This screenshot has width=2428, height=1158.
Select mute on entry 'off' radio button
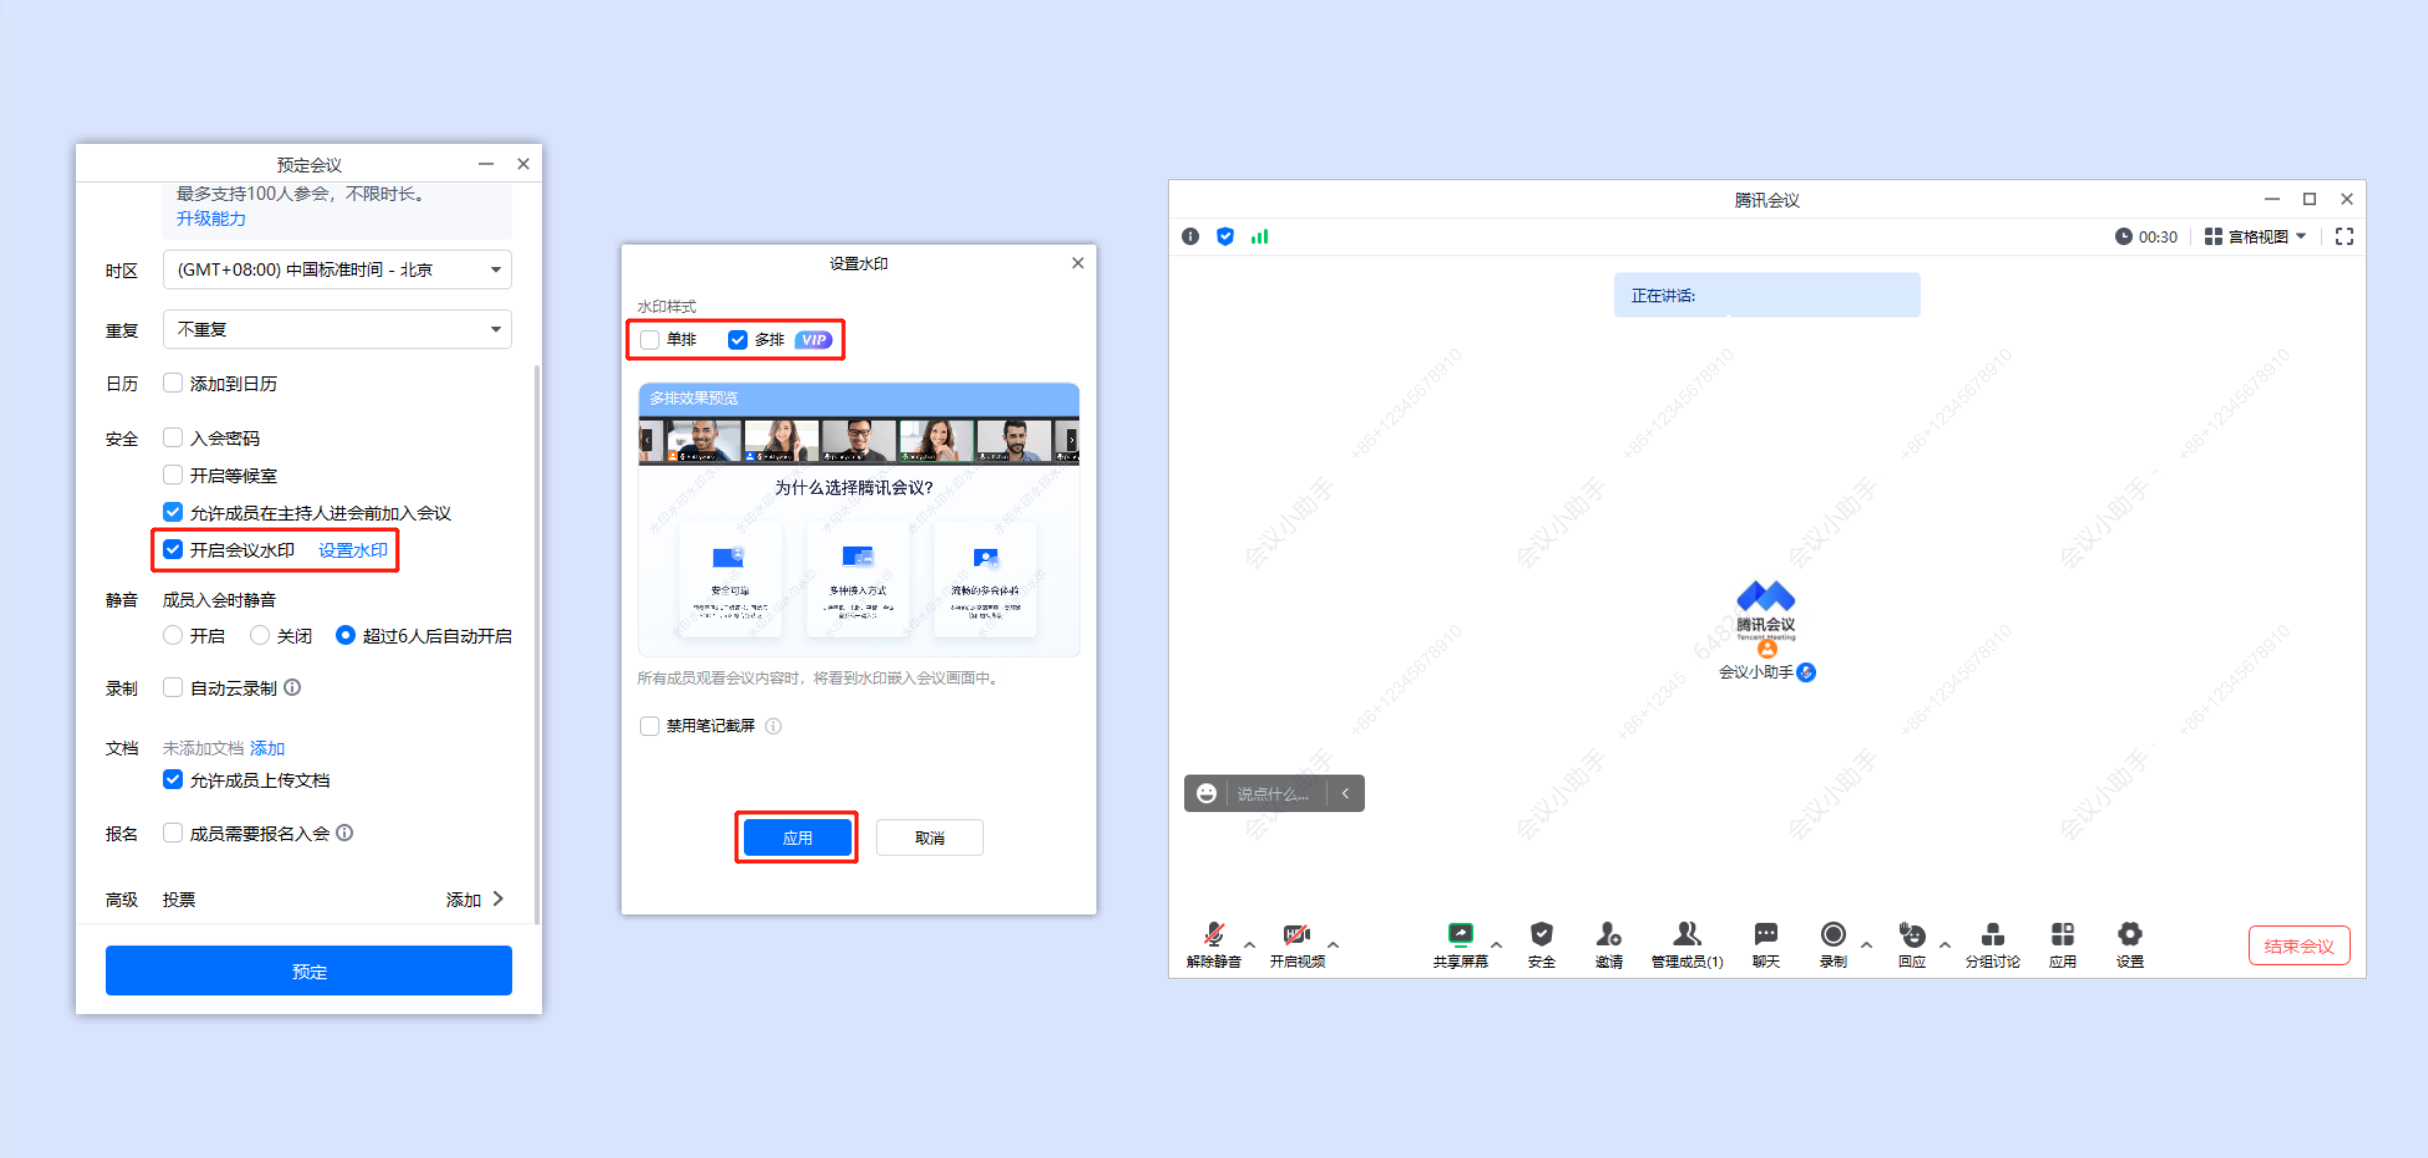[x=260, y=636]
